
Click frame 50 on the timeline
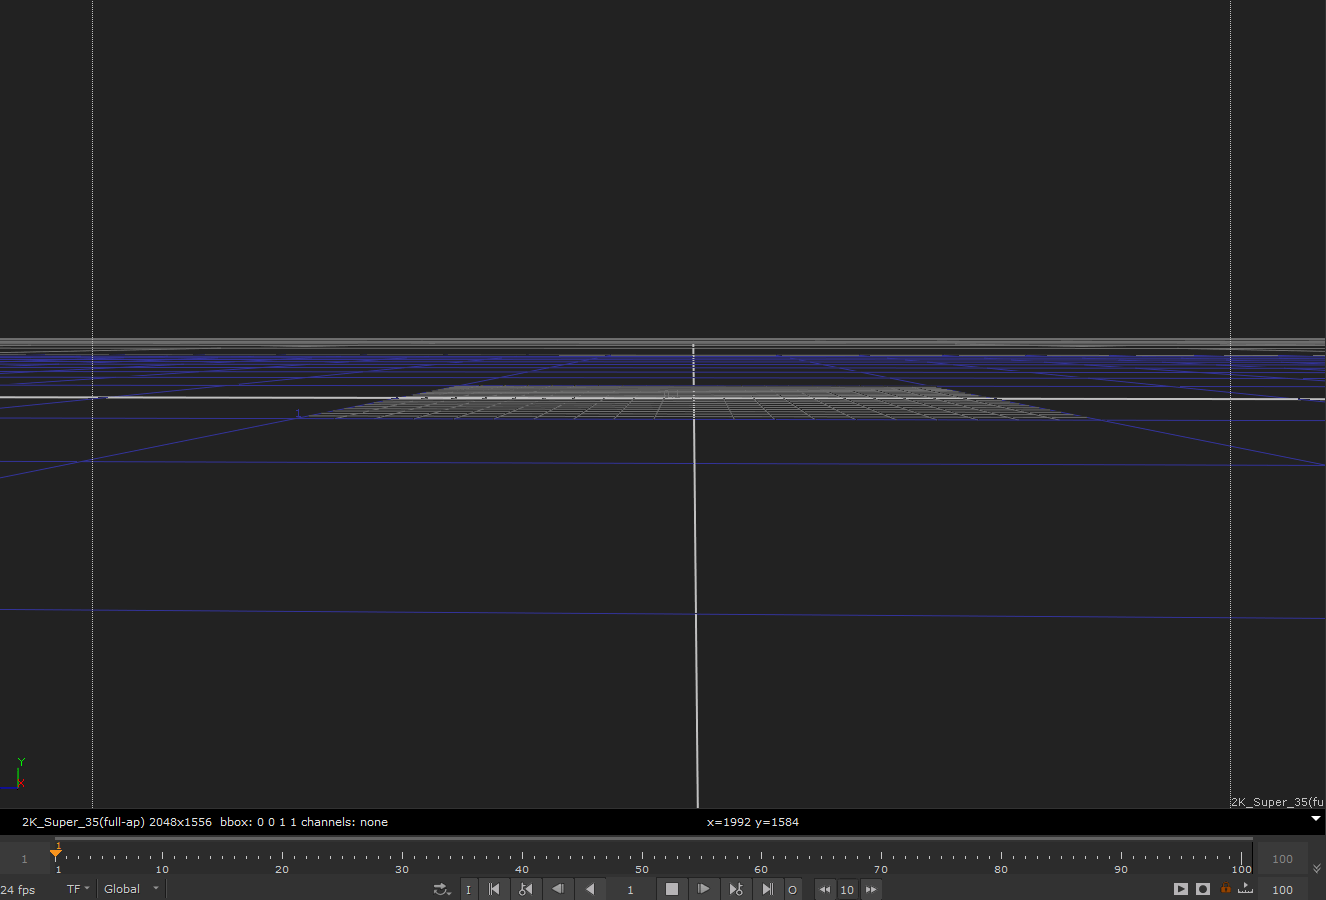[642, 857]
